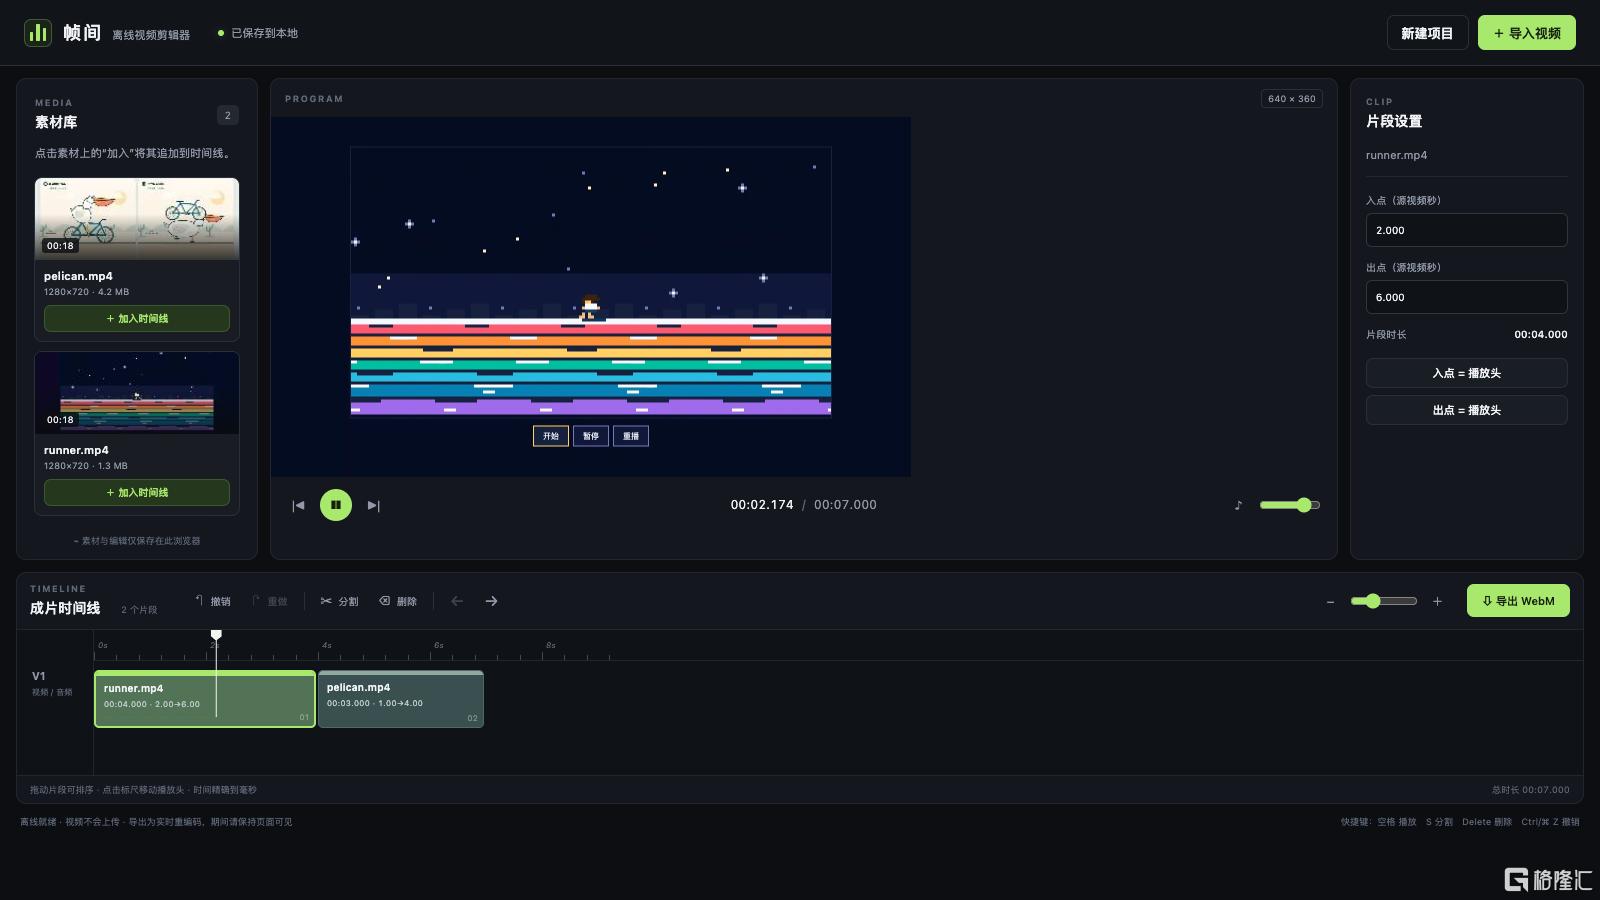Mute audio via the music note icon
The image size is (1600, 900).
(1238, 505)
